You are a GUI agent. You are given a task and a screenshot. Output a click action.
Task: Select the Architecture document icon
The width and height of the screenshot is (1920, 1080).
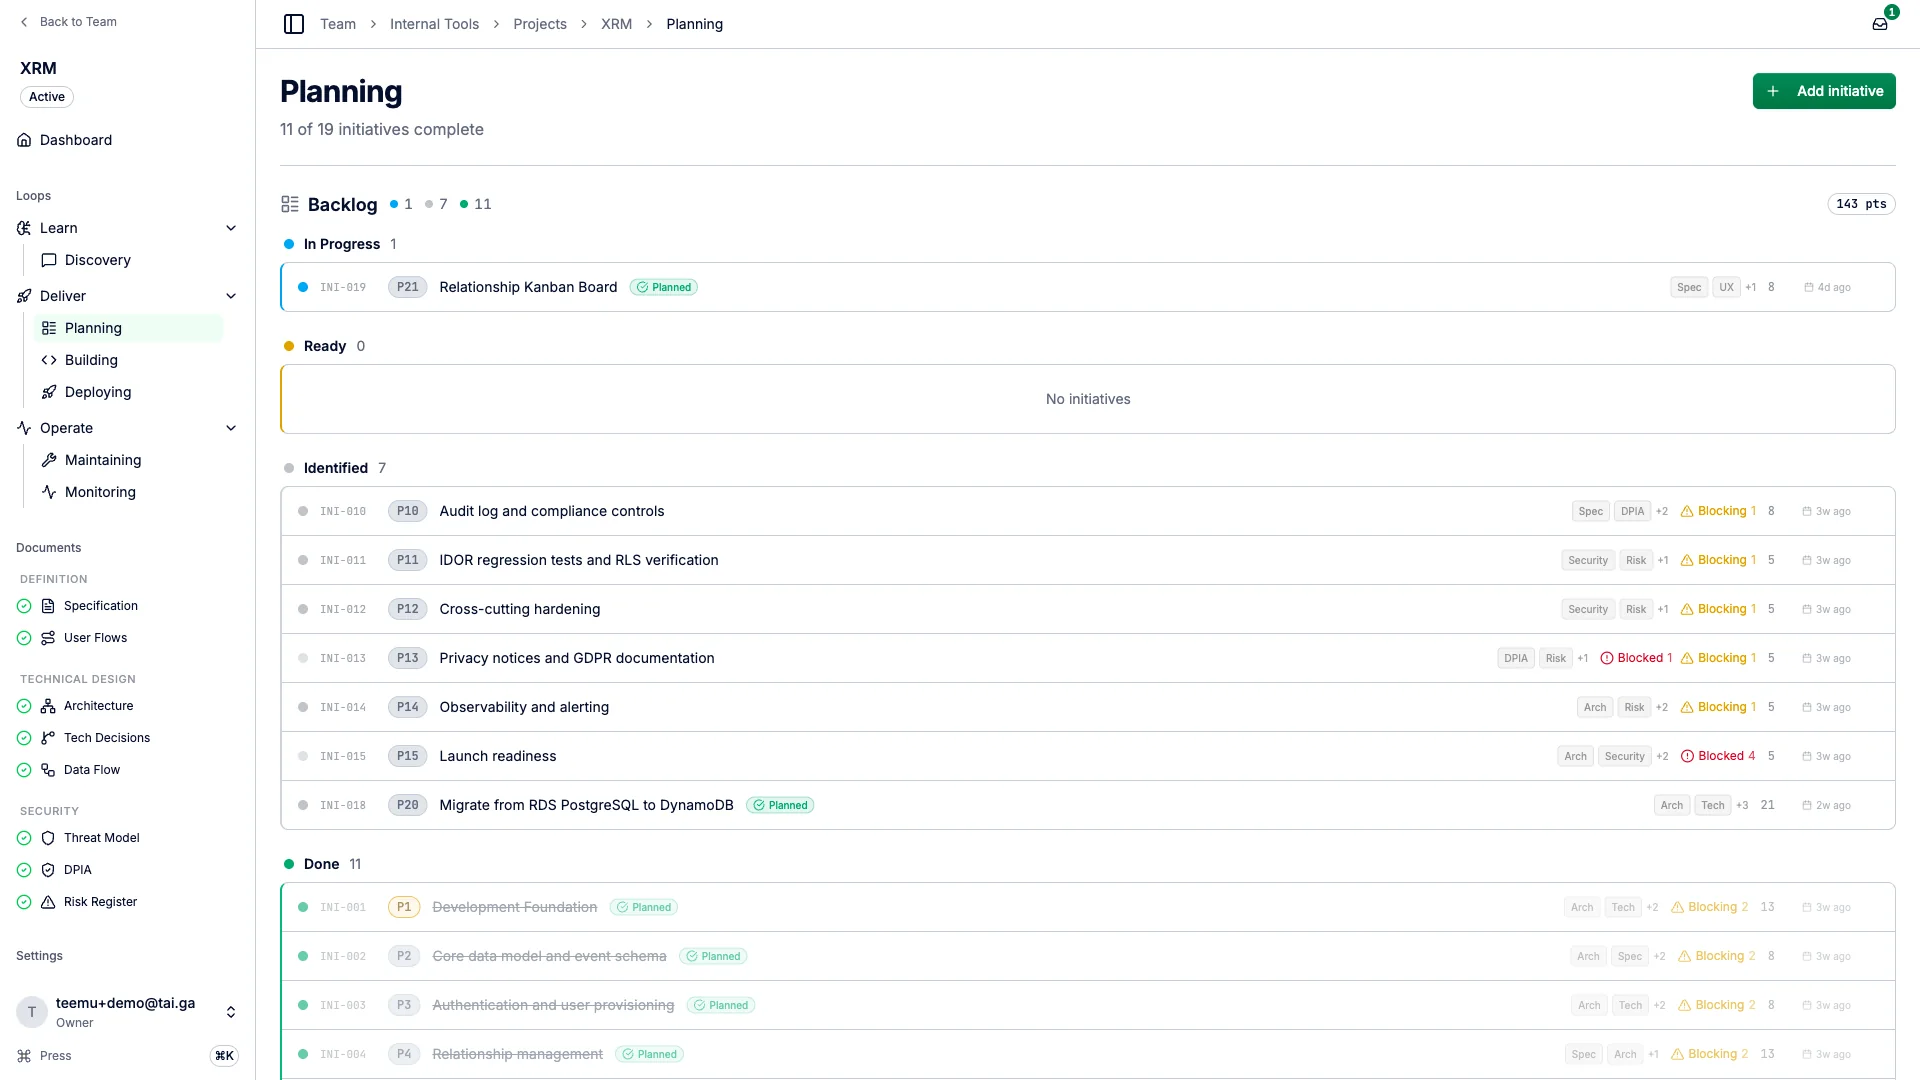click(48, 706)
